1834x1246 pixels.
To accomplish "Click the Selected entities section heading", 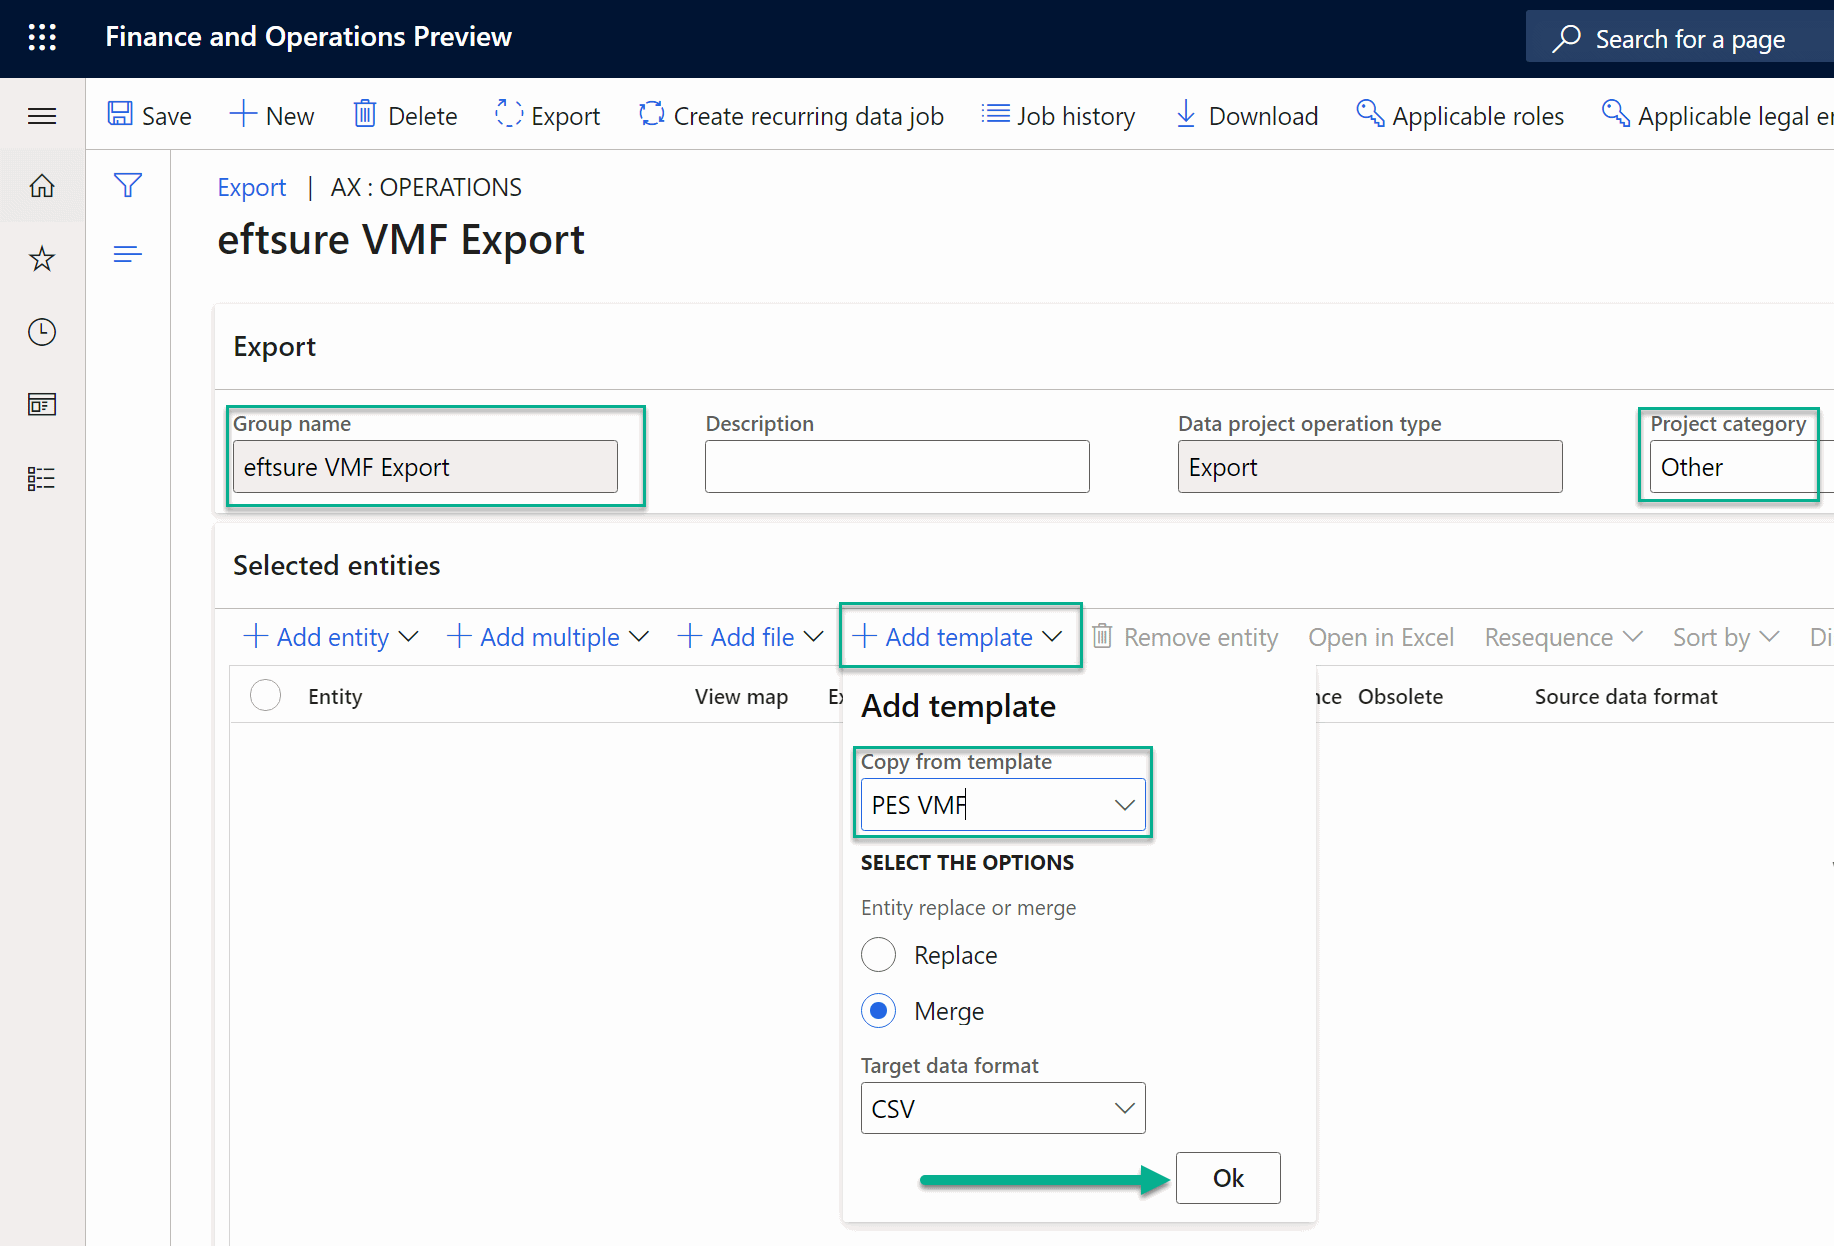I will pos(336,565).
